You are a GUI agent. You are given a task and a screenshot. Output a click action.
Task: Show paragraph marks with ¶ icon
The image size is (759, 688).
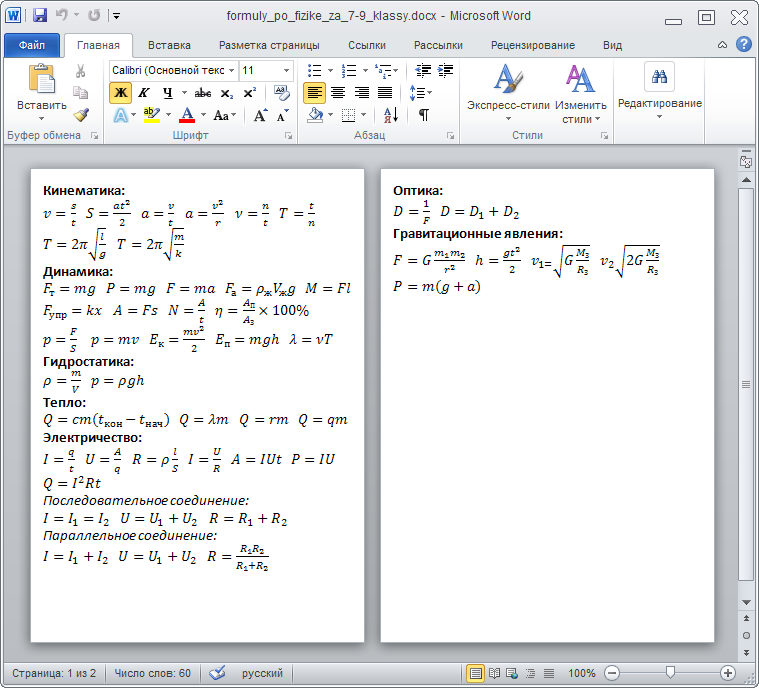424,115
